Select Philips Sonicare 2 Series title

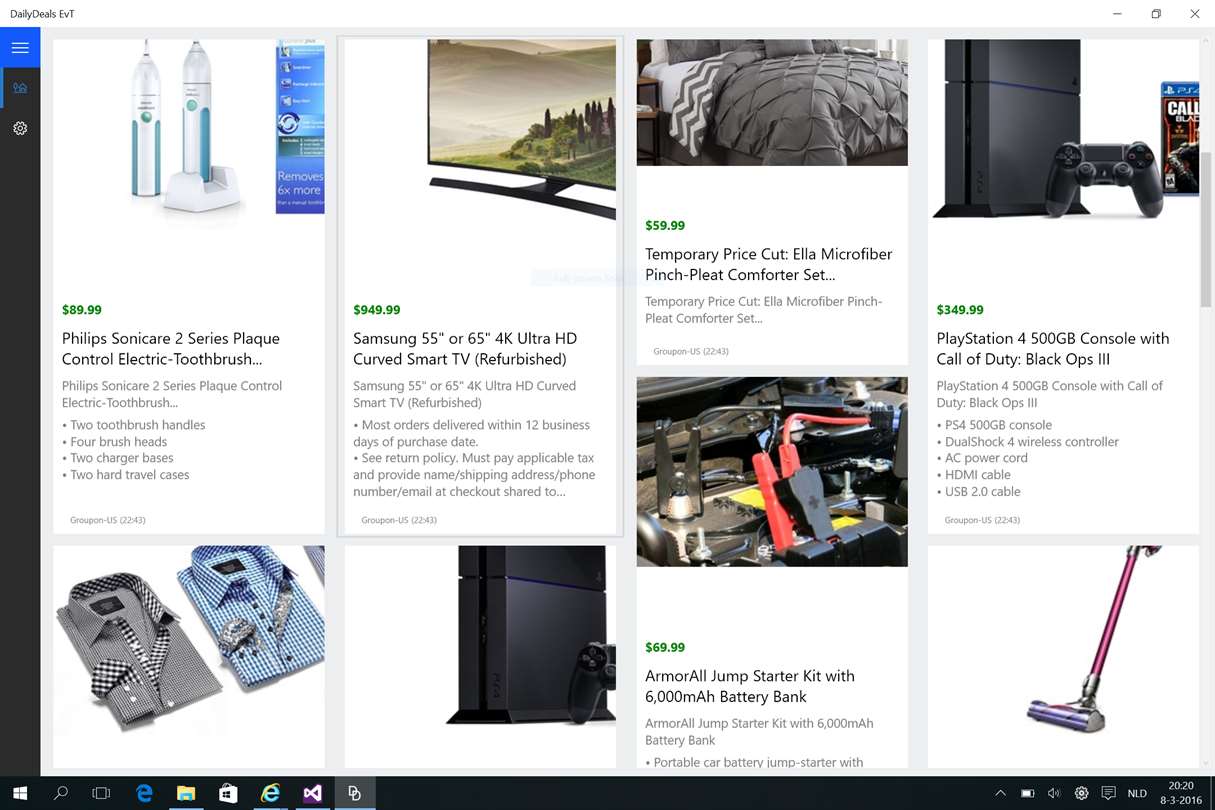[x=171, y=349]
